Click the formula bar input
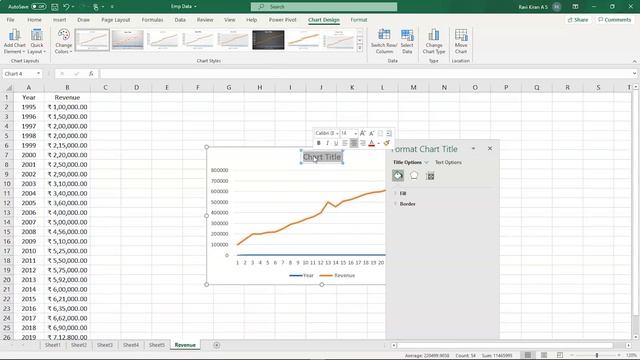640x360 pixels. point(367,74)
